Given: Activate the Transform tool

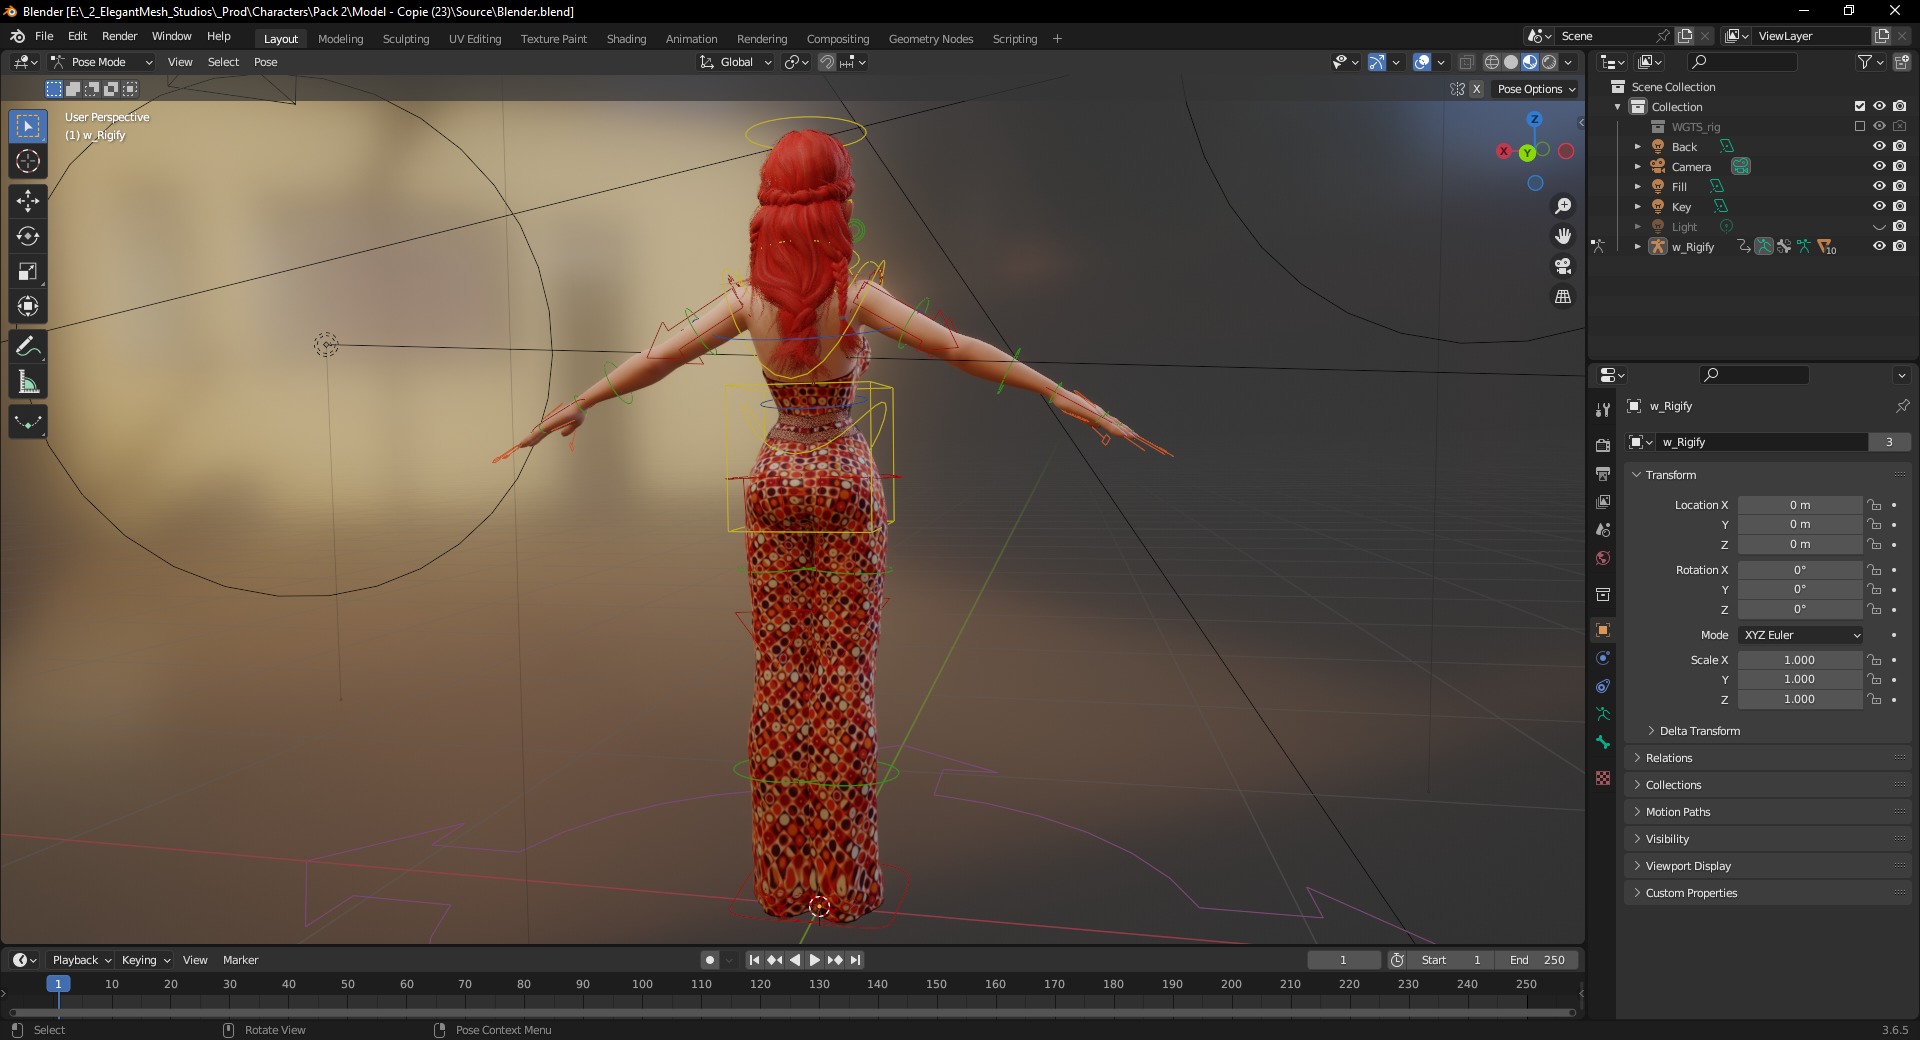Looking at the screenshot, I should click(x=28, y=306).
